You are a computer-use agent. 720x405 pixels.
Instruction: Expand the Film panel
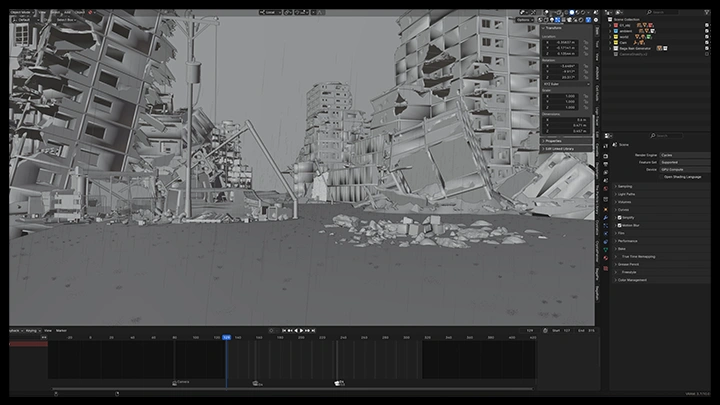(x=662, y=233)
